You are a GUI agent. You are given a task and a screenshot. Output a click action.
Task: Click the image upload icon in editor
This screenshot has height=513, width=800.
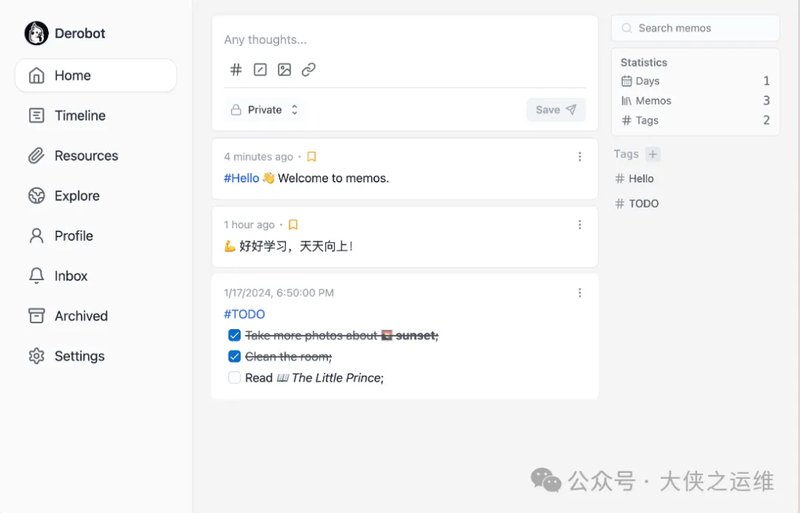click(284, 70)
